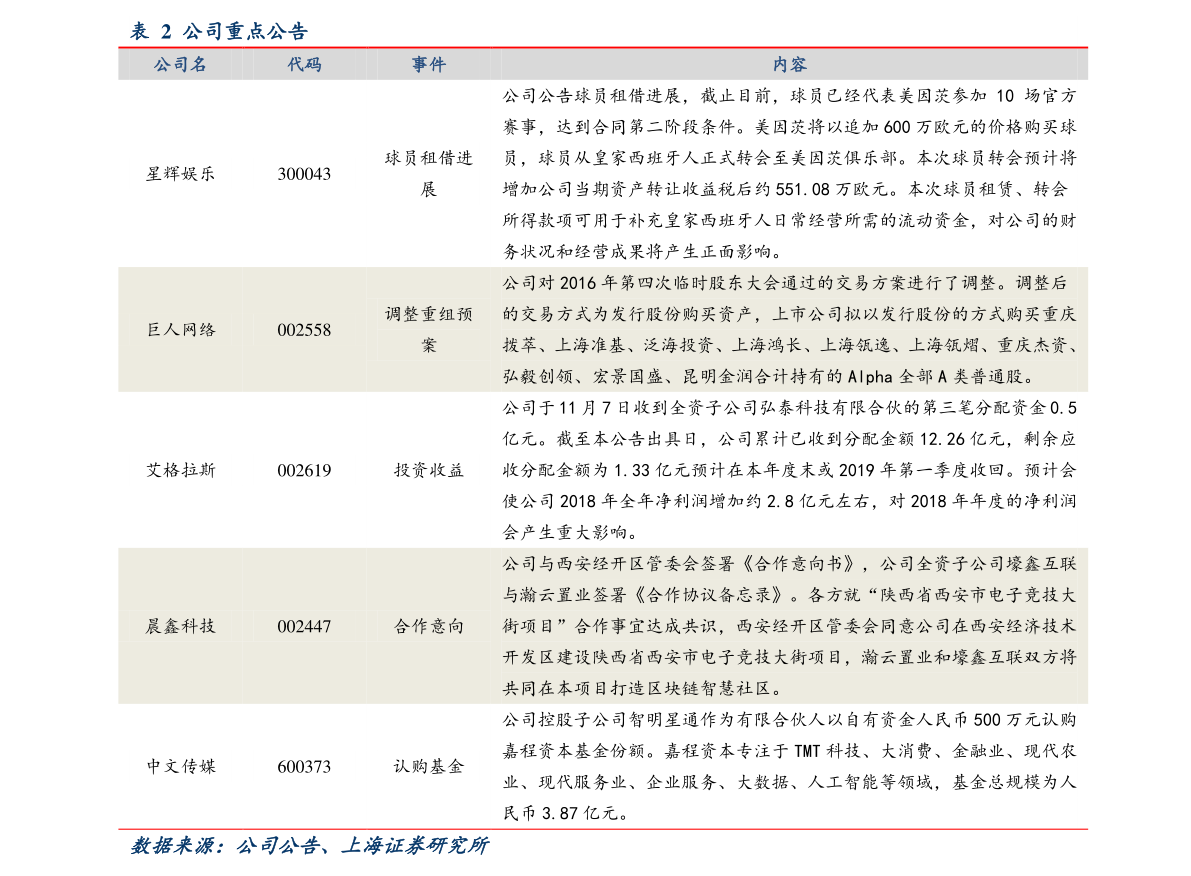Select the '事件' column header

[x=429, y=65]
